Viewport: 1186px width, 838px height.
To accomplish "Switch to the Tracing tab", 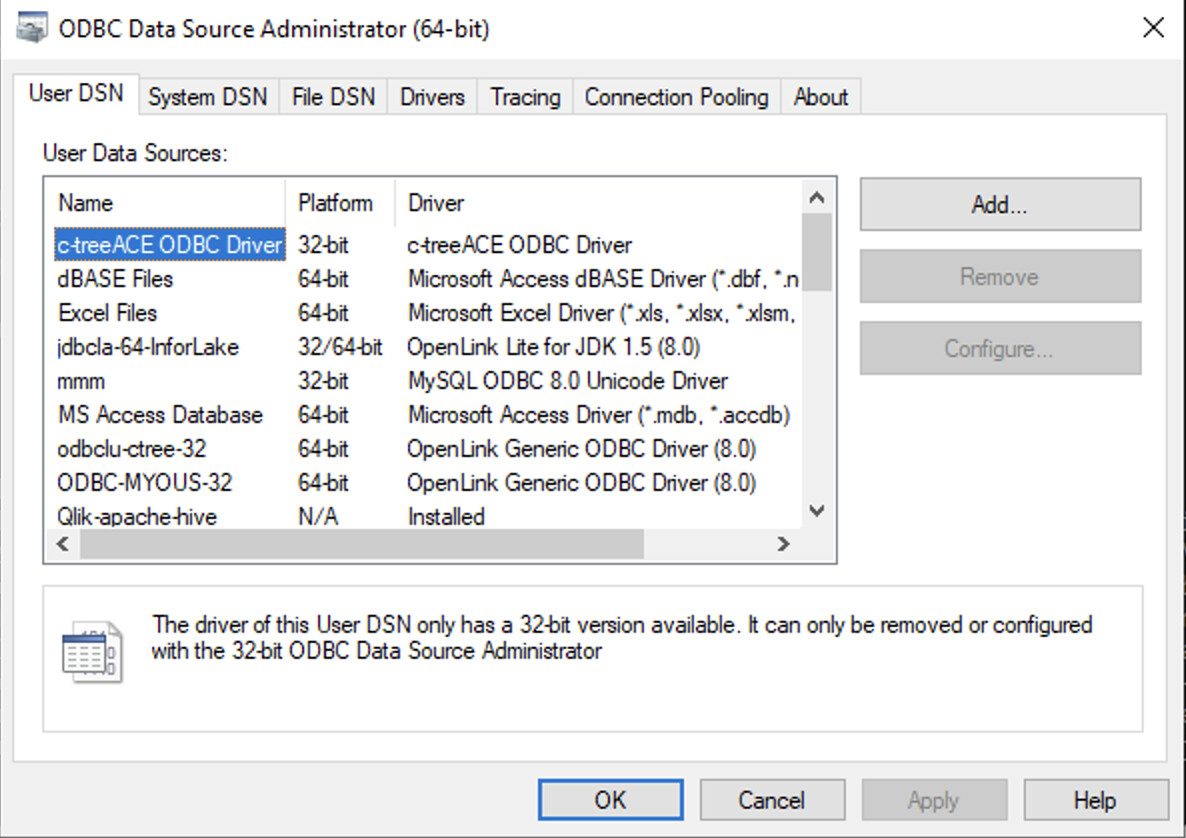I will [x=524, y=96].
